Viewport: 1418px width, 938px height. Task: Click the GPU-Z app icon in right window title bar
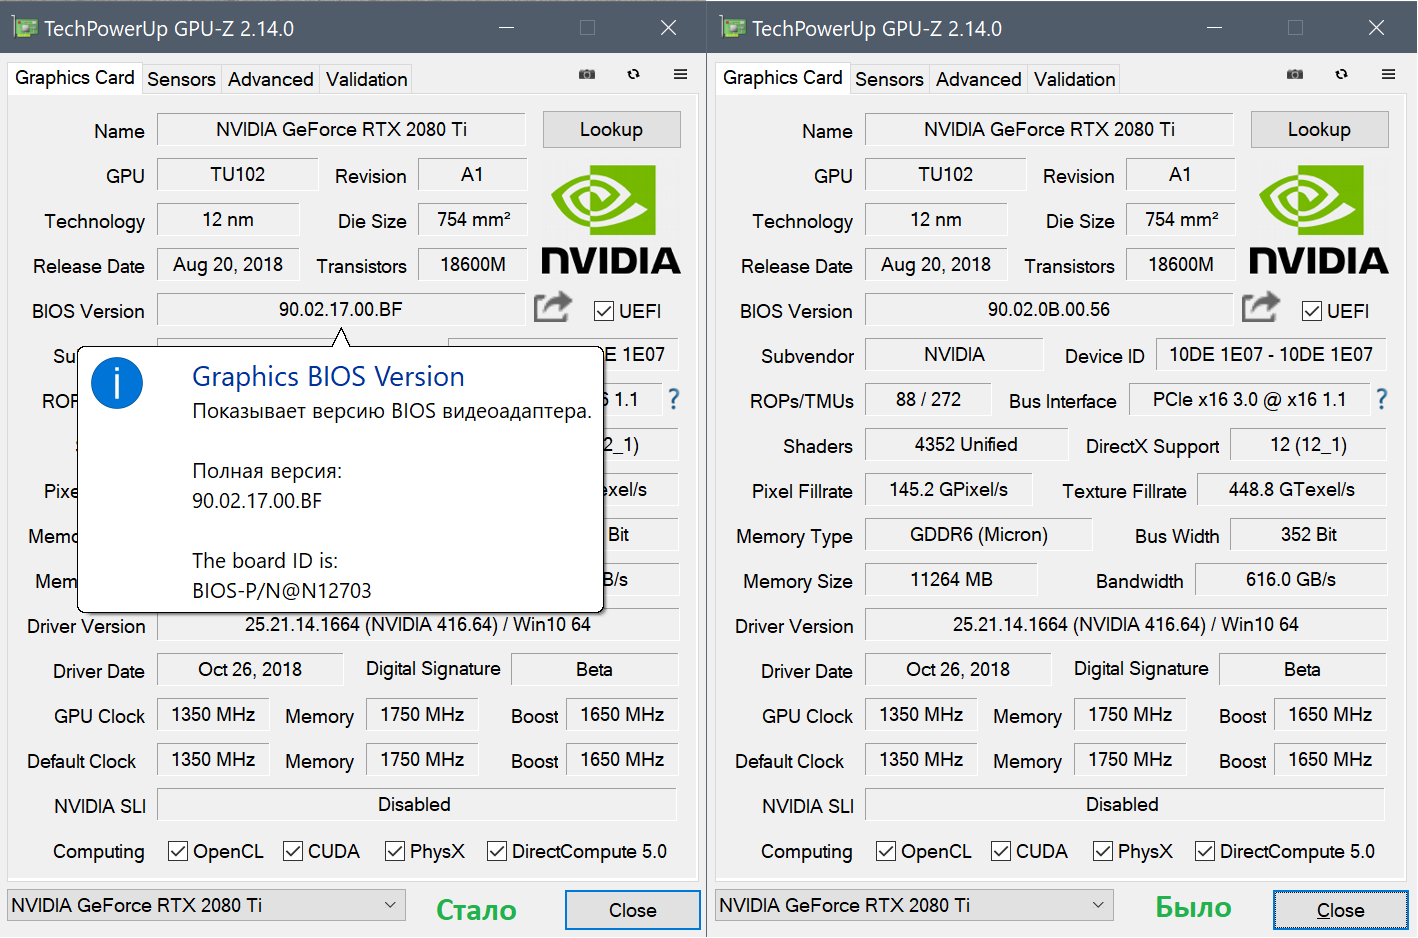[x=733, y=27]
